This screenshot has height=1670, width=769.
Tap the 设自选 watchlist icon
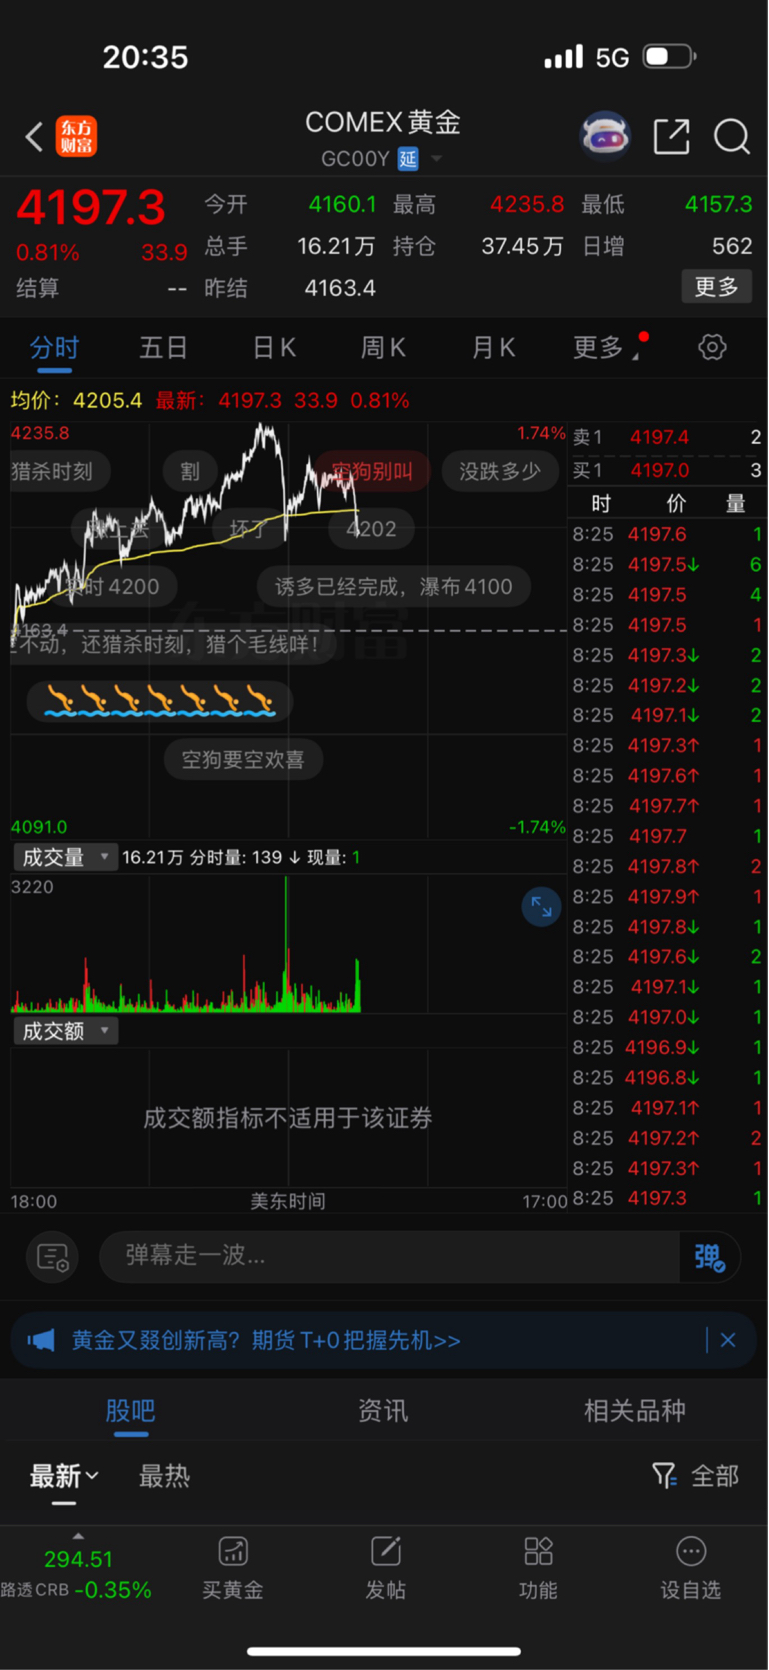click(691, 1552)
